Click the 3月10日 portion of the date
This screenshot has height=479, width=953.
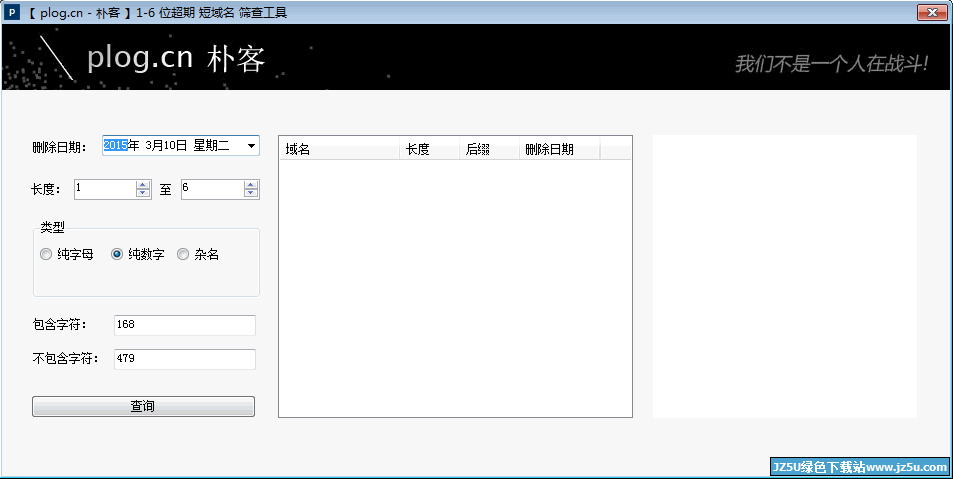167,145
